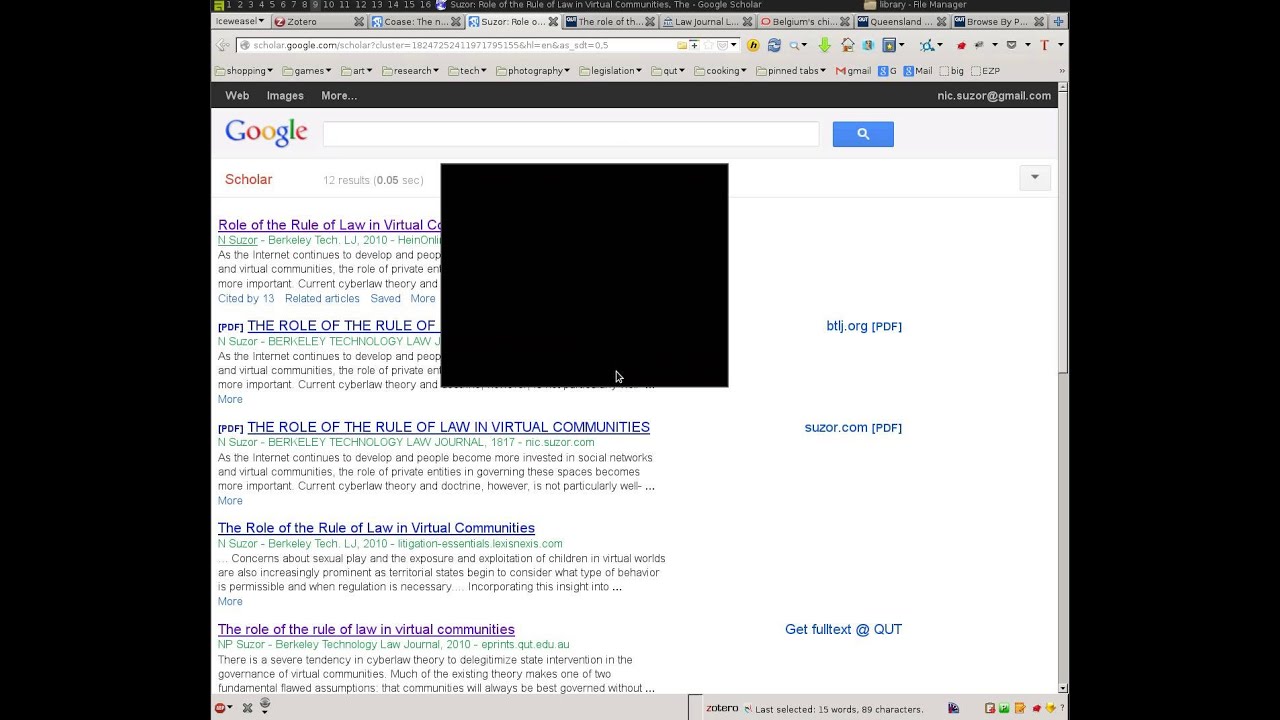
Task: Expand the bookmarks toolbar overflow chevron
Action: coord(1062,71)
